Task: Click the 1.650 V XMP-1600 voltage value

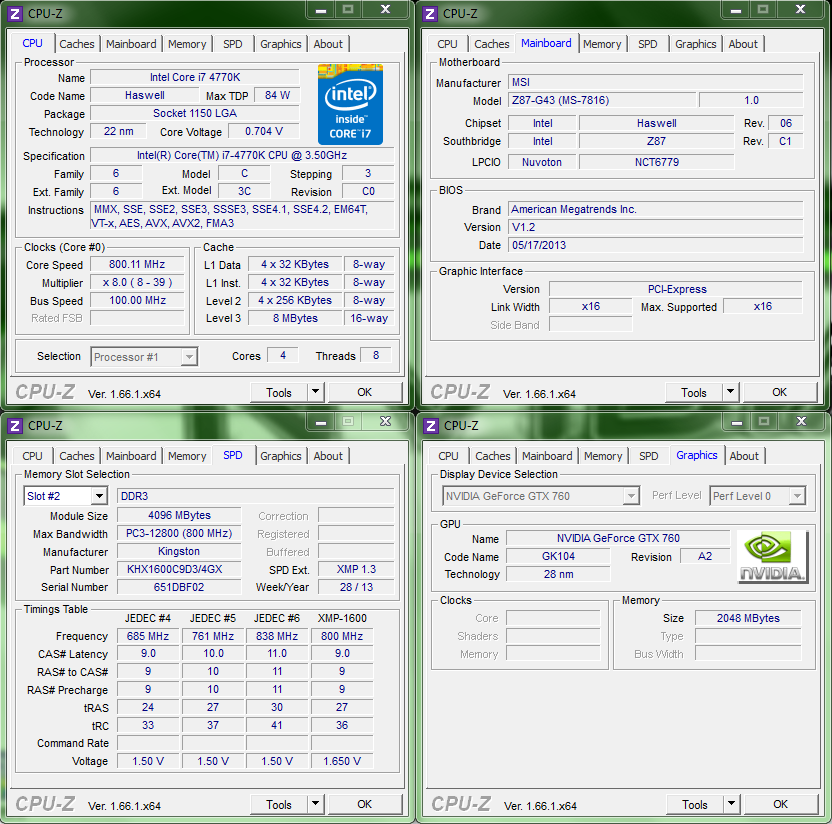Action: click(342, 761)
